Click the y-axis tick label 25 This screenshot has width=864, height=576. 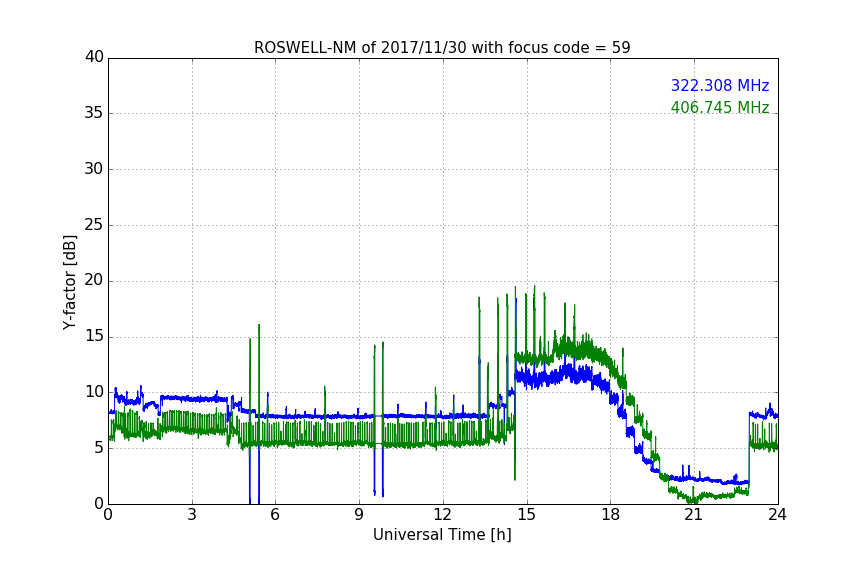coord(94,225)
